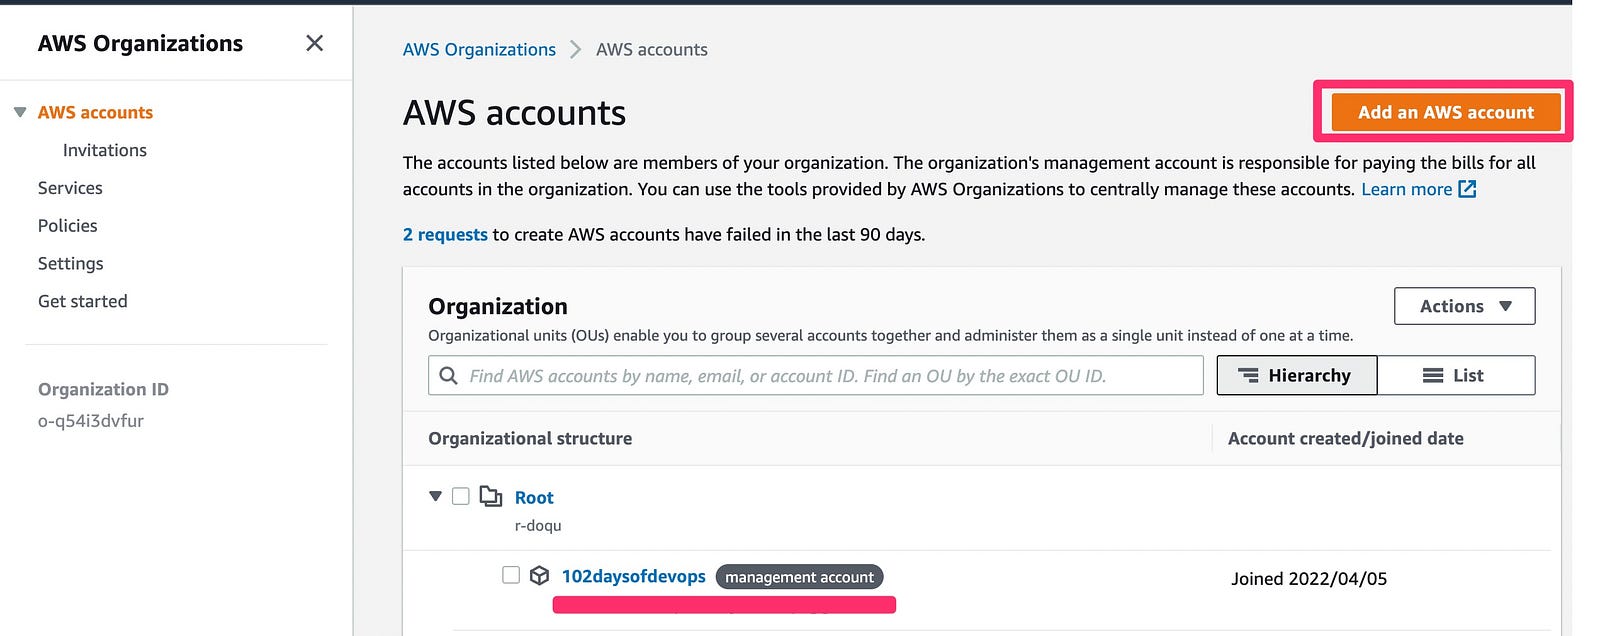Close the AWS Organizations sidebar panel
This screenshot has width=1600, height=636.
coord(314,43)
